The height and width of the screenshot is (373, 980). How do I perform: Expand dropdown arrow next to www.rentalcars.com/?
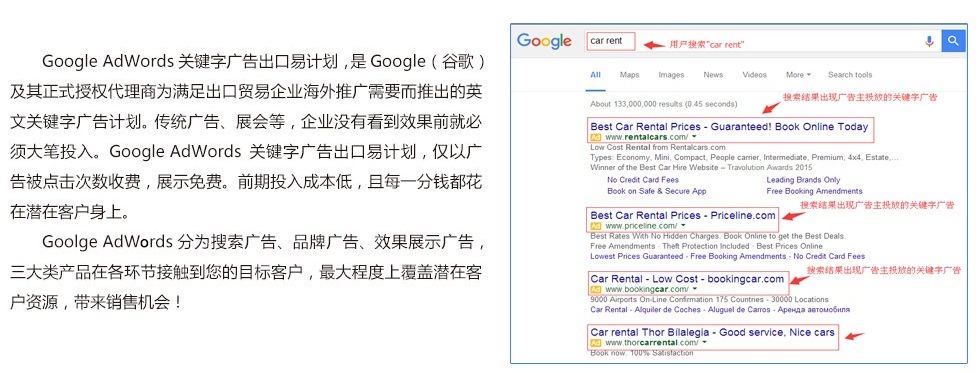[x=694, y=137]
